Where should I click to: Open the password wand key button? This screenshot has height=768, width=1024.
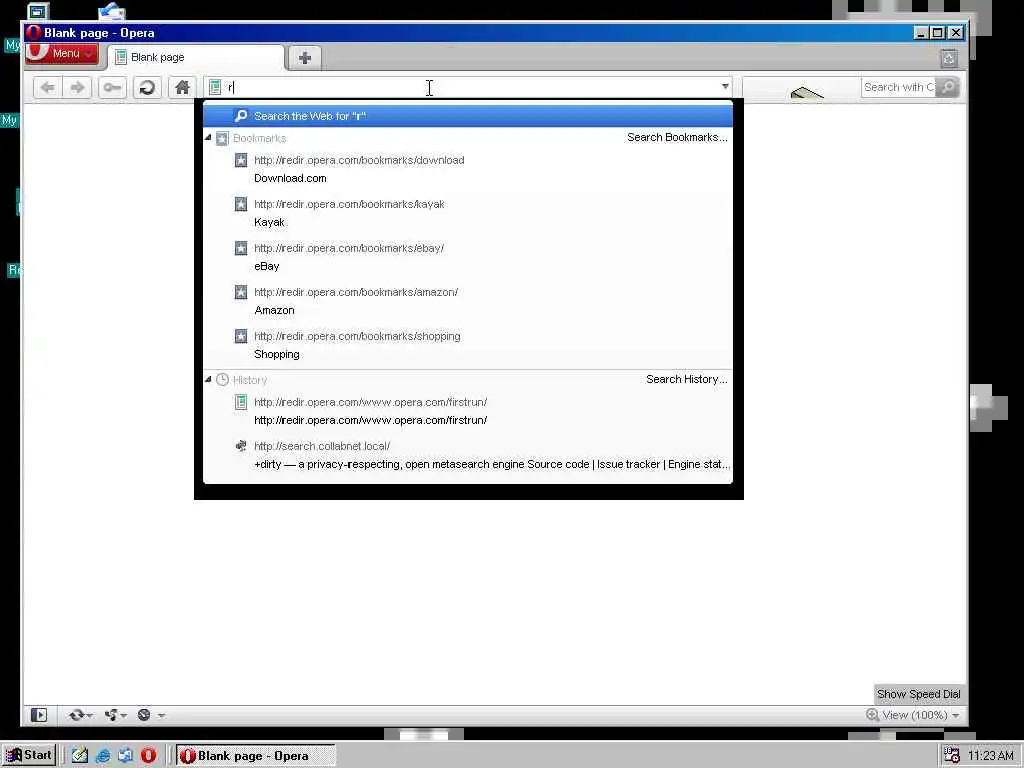(112, 88)
